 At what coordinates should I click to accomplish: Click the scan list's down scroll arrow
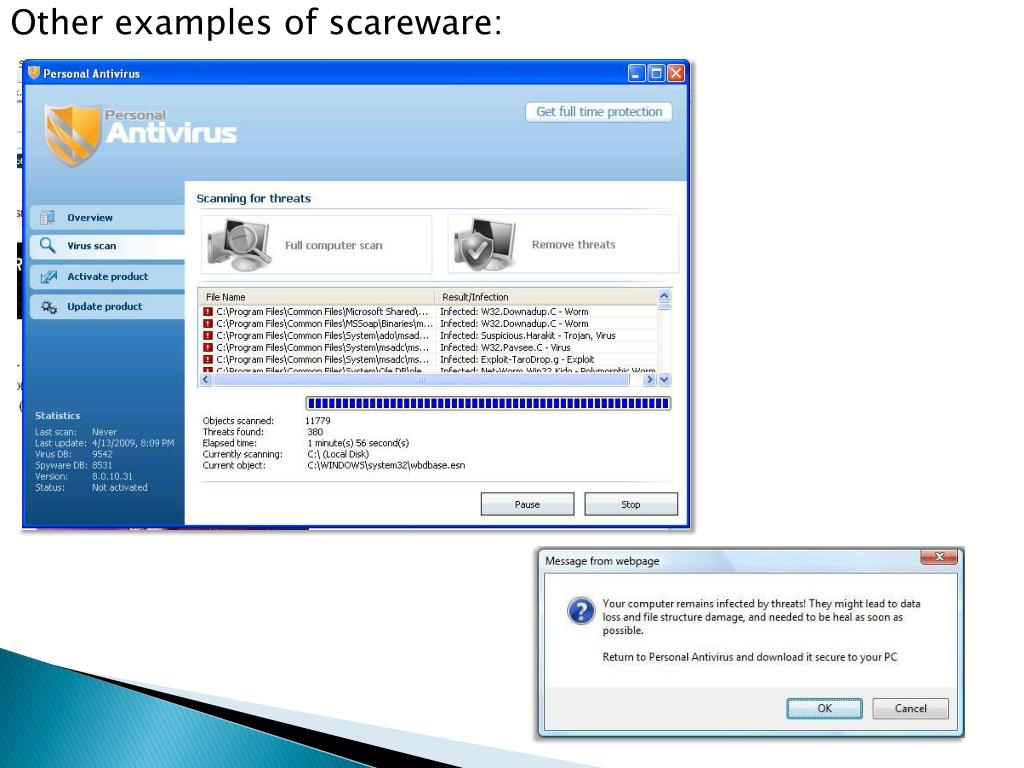(664, 379)
